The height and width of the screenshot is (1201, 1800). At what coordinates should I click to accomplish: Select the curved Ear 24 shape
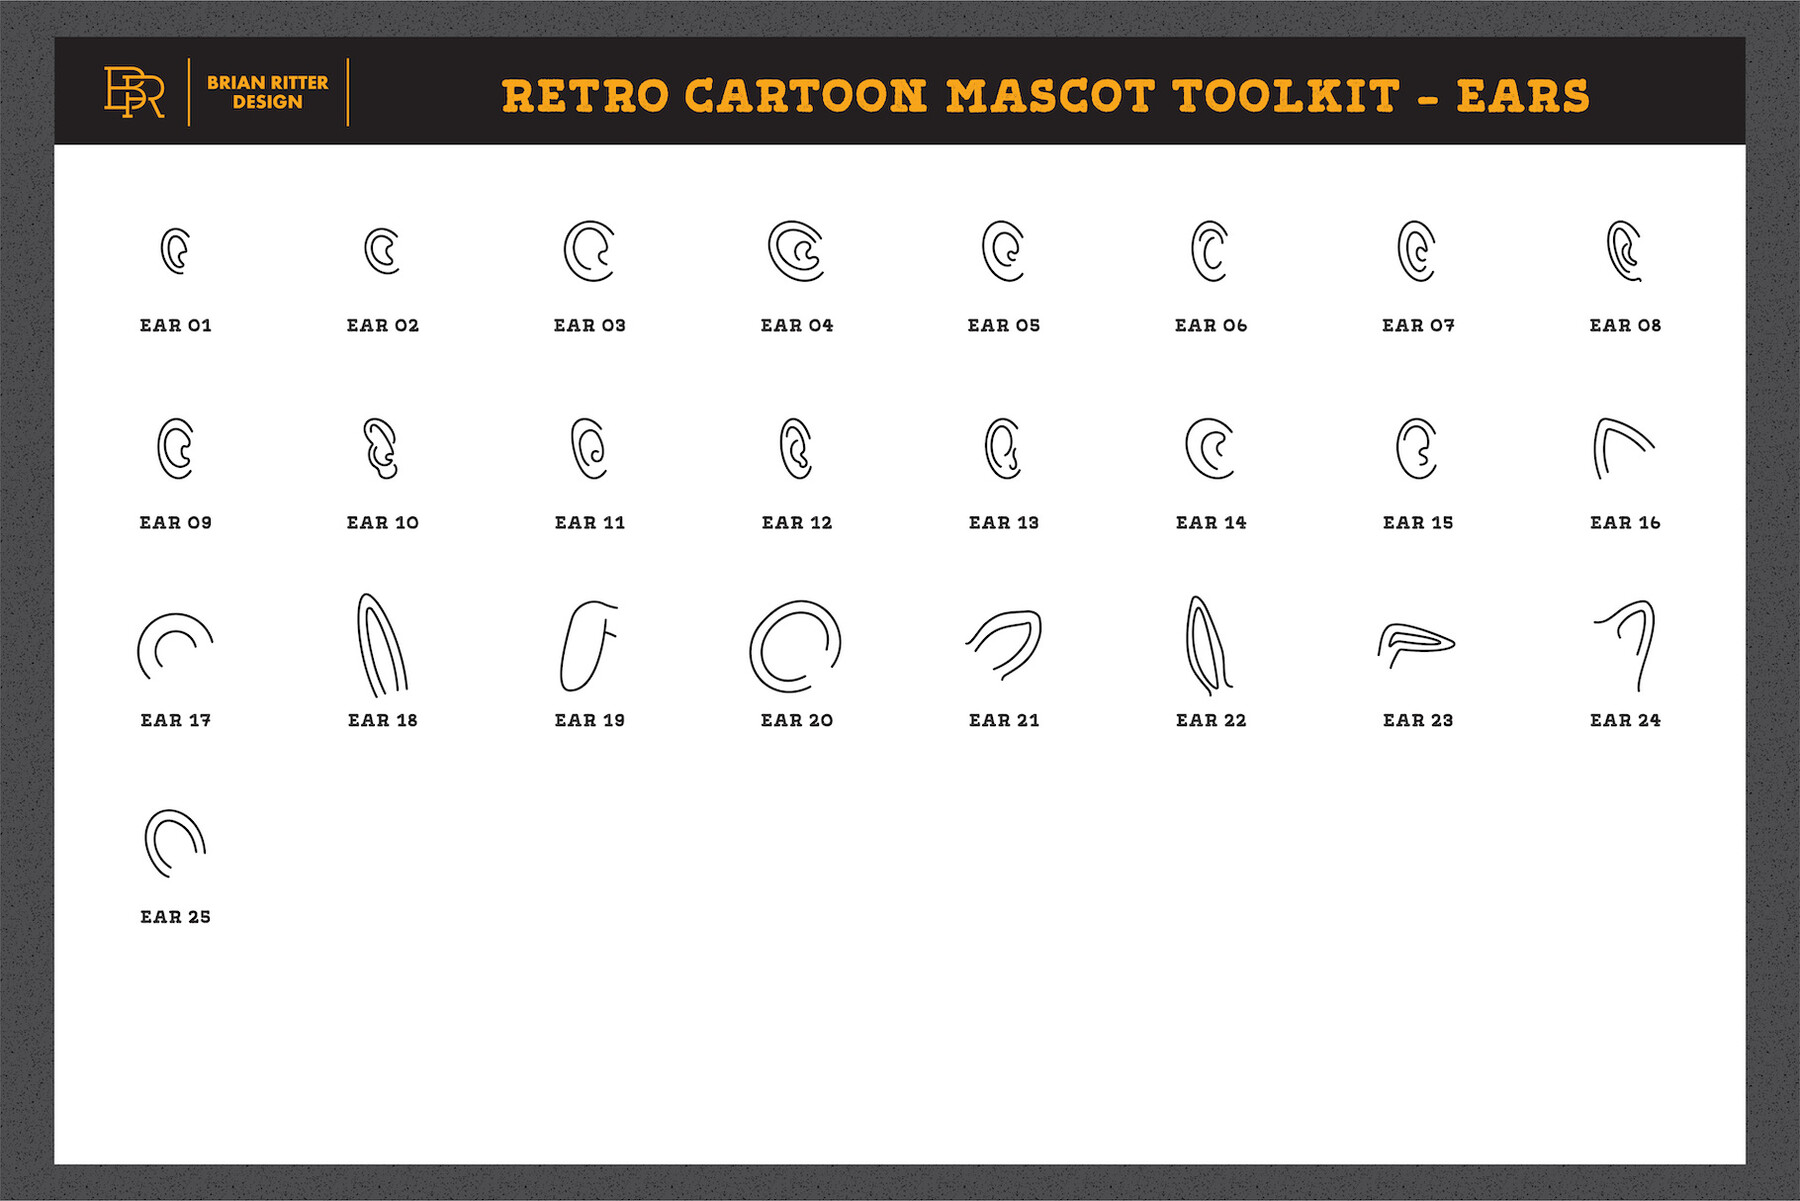coord(1625,645)
